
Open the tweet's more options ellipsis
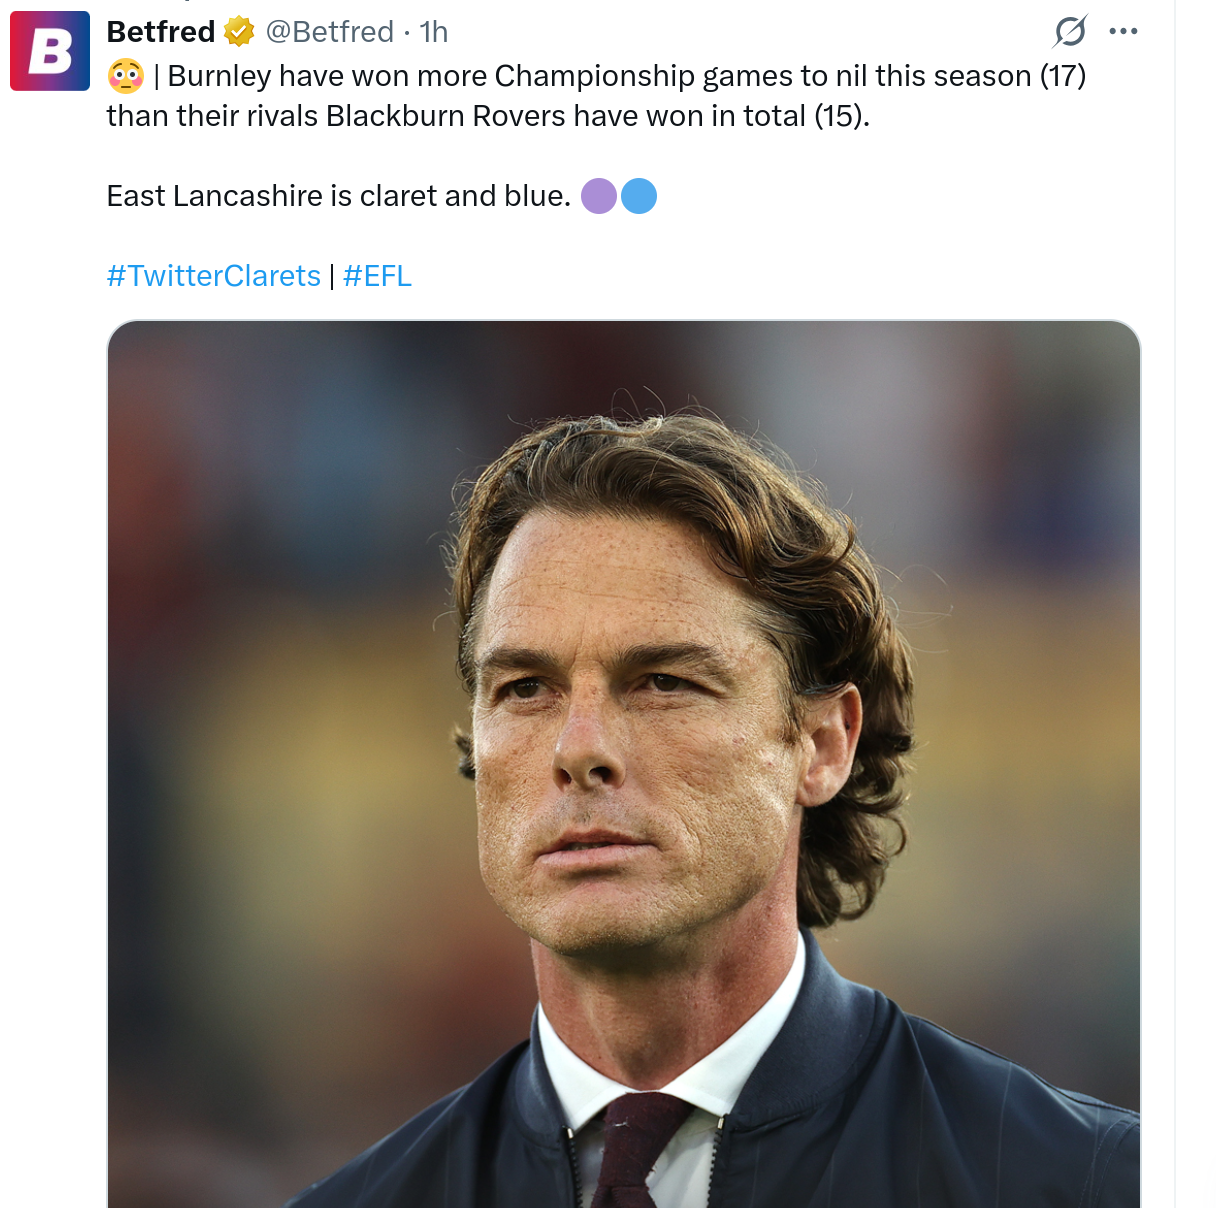coord(1123,32)
